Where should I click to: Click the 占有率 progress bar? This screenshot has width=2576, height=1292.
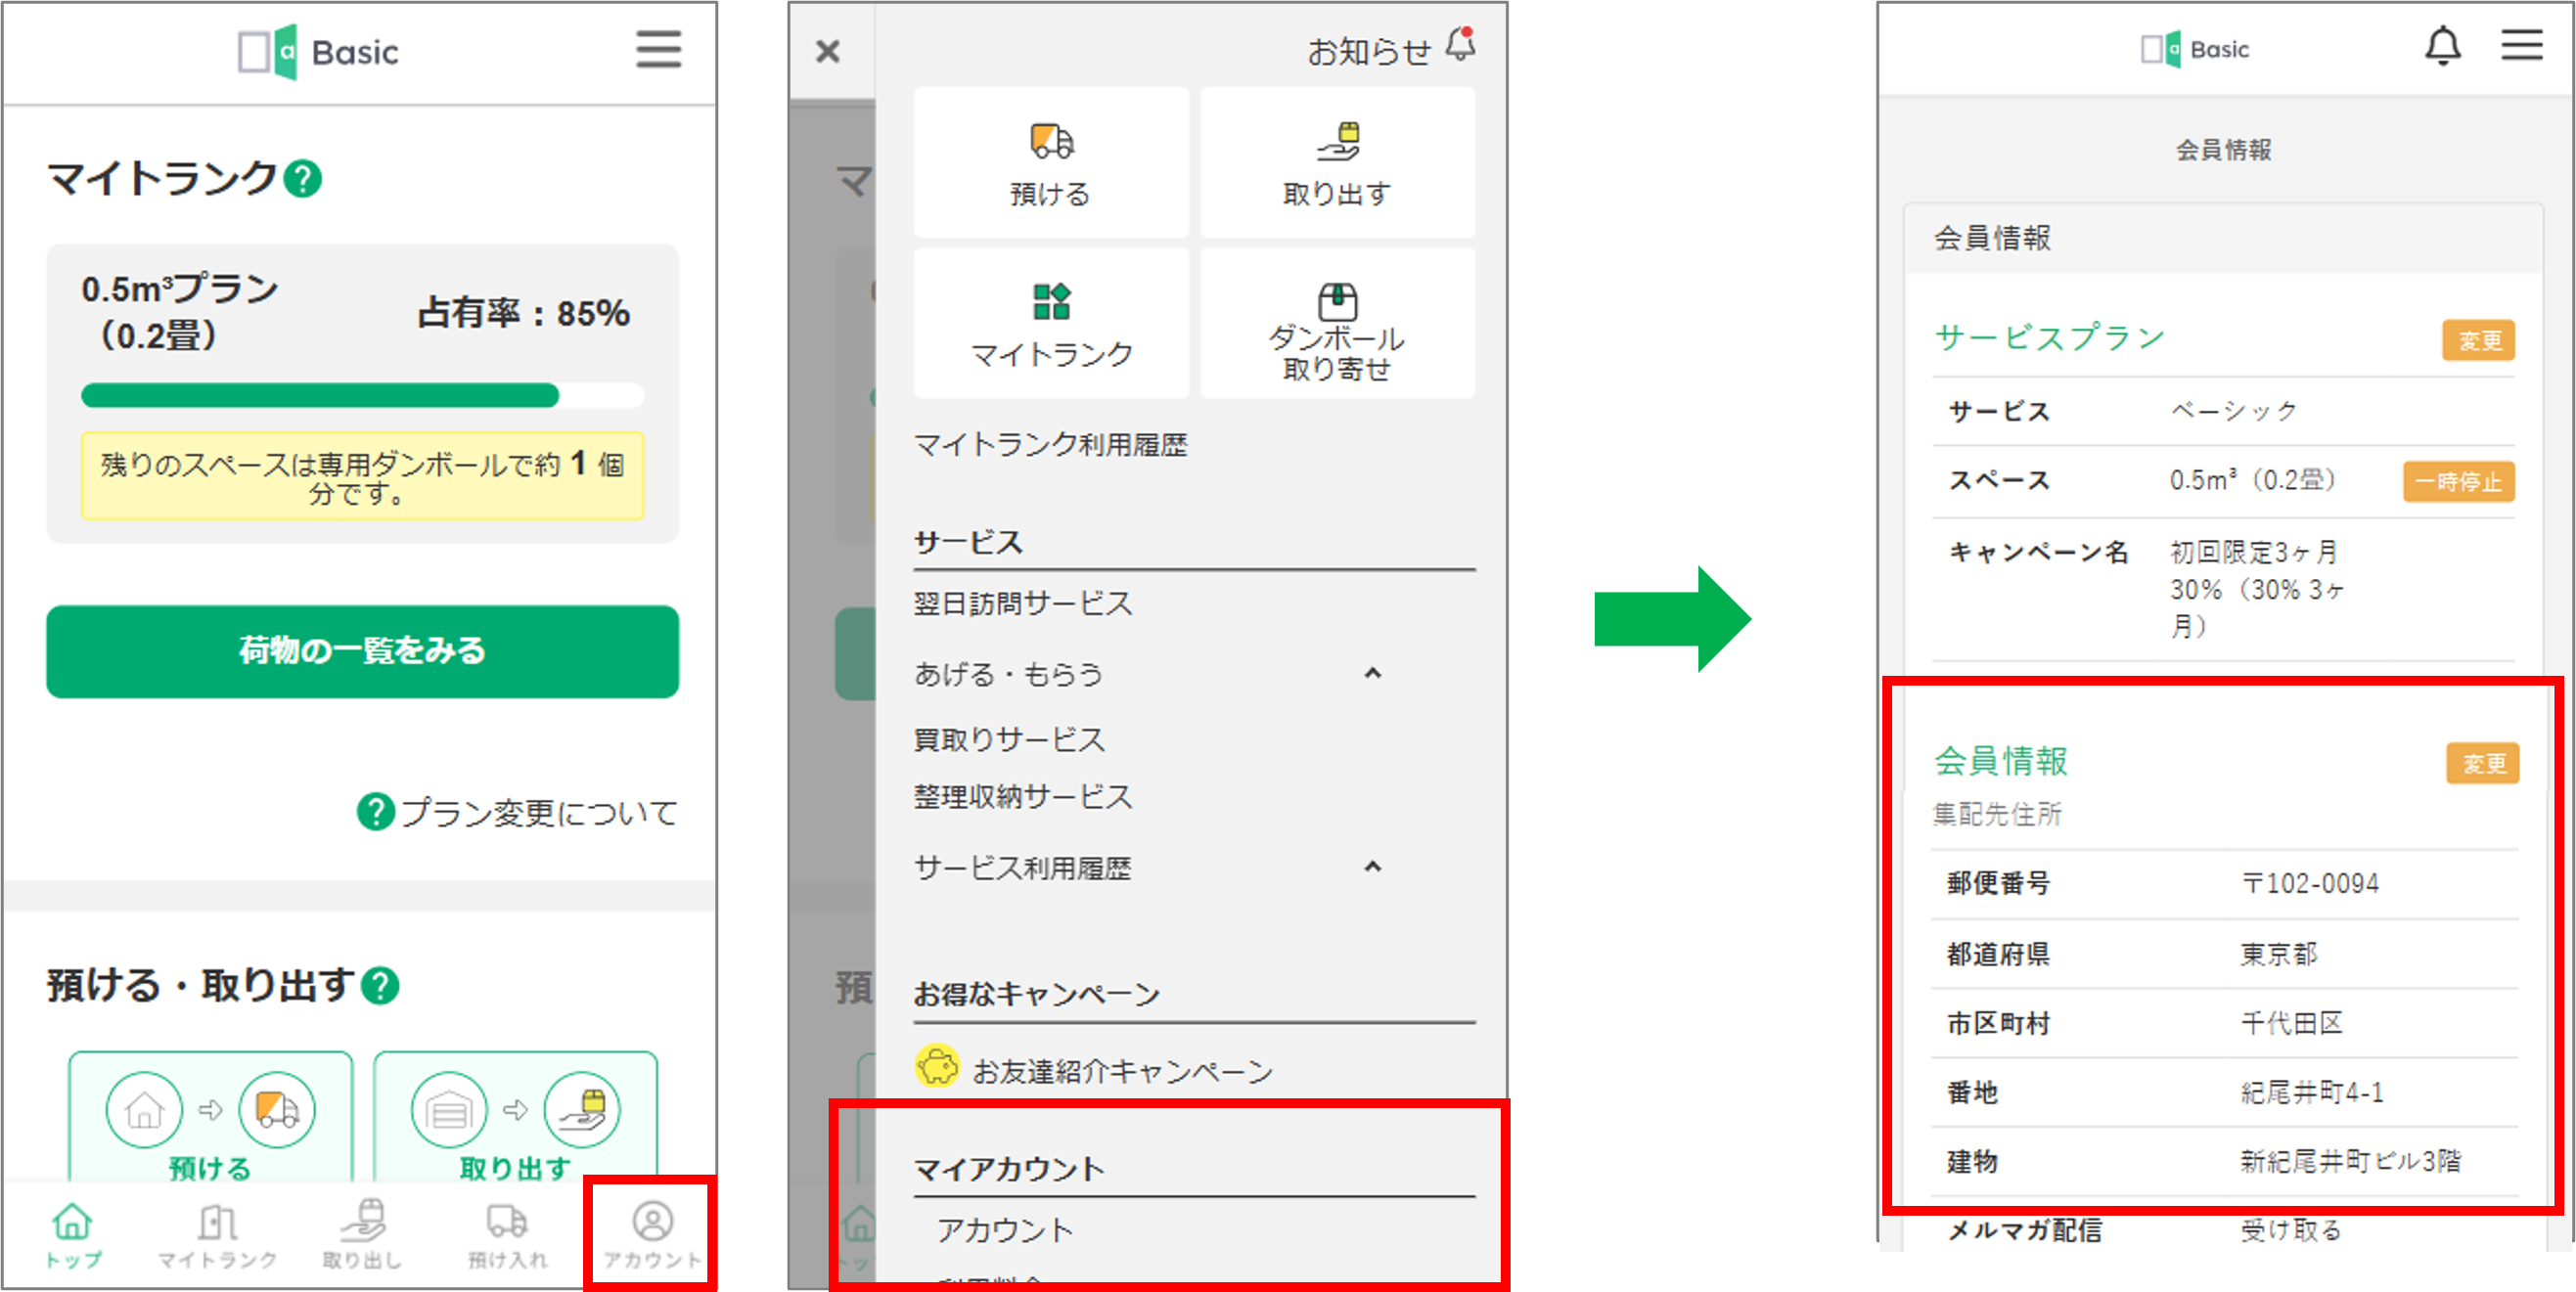pyautogui.click(x=363, y=396)
